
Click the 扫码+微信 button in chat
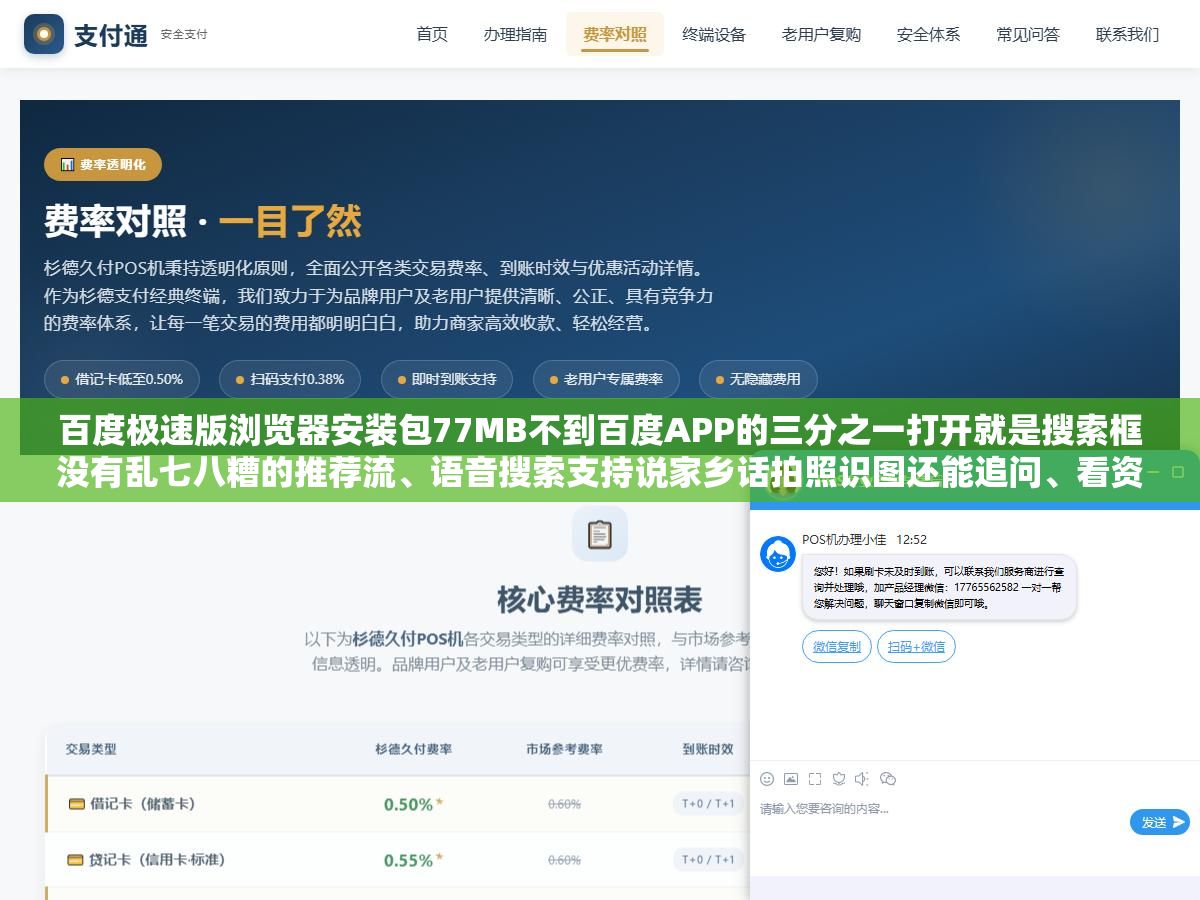[916, 647]
